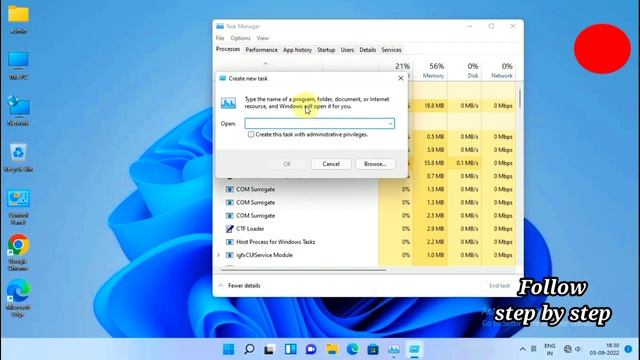Image resolution: width=640 pixels, height=360 pixels.
Task: Click the volume speaker tray icon
Action: [578, 349]
